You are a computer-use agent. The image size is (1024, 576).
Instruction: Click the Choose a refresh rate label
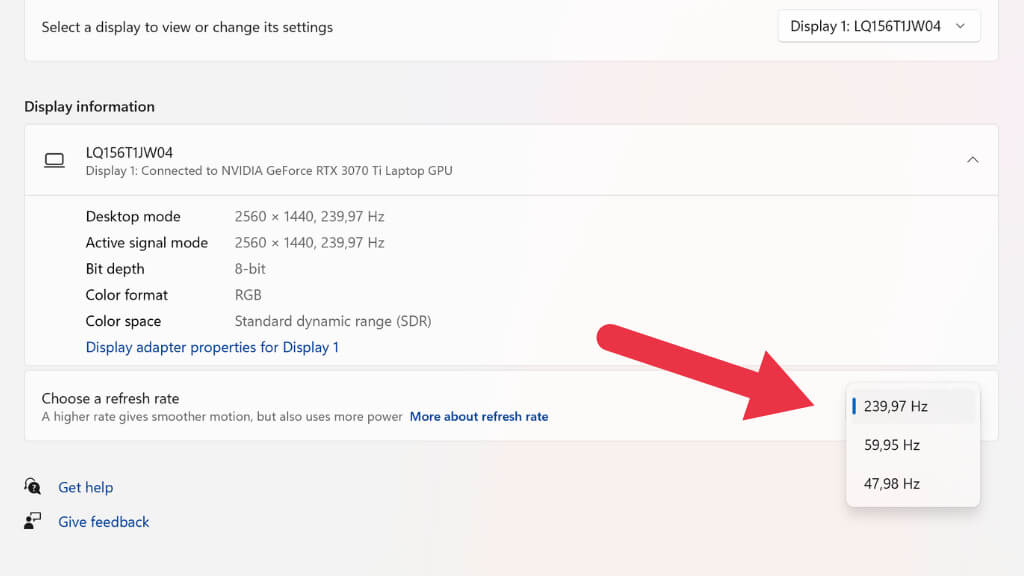(110, 398)
